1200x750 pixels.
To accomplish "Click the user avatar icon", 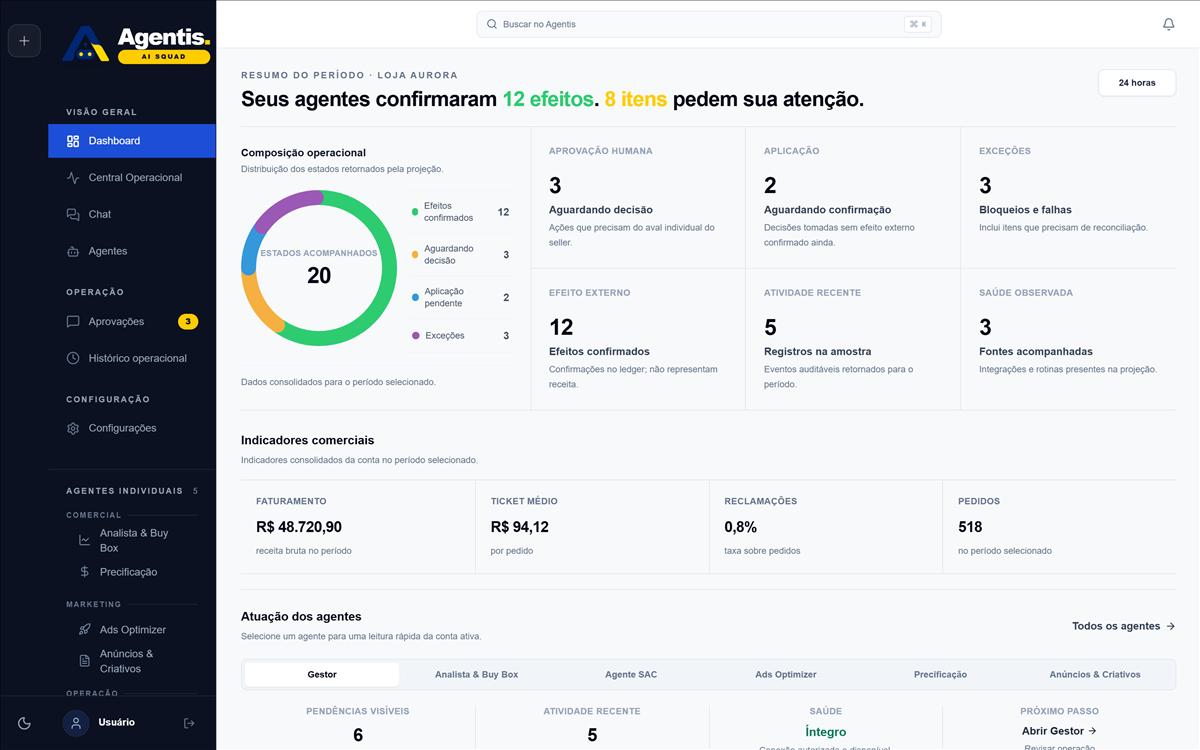I will click(x=76, y=723).
